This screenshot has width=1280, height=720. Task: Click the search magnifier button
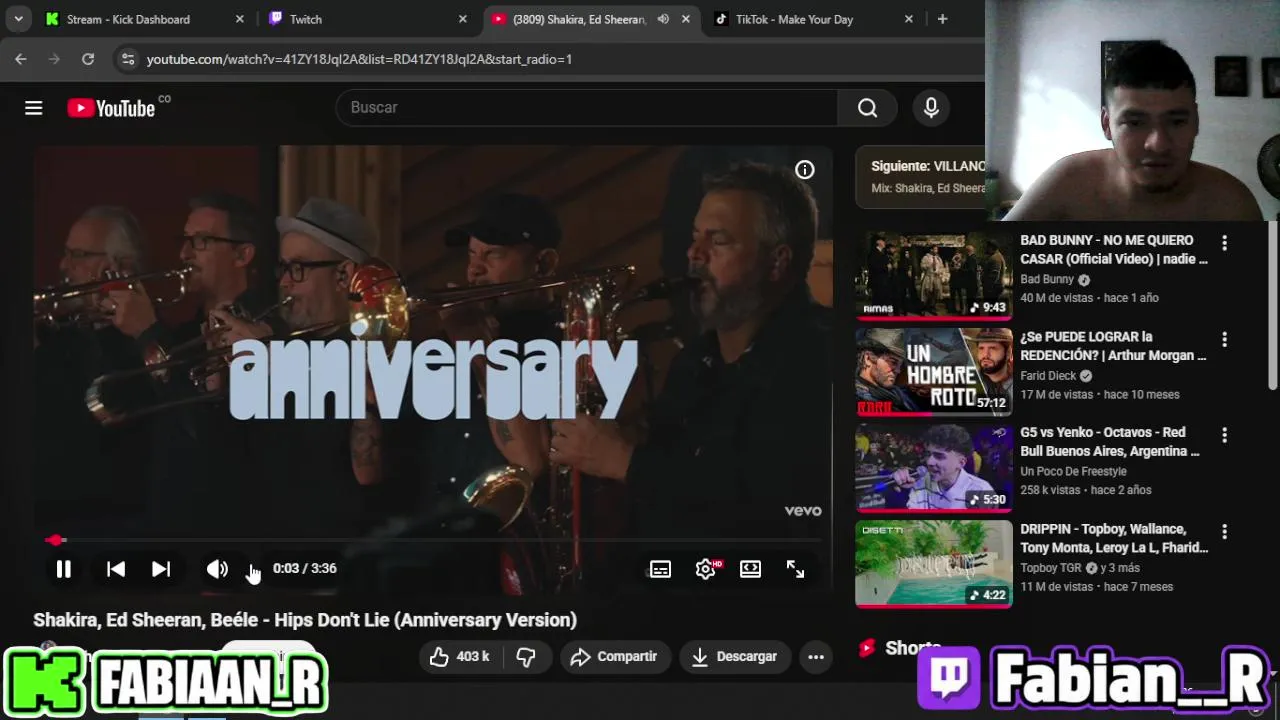click(867, 108)
